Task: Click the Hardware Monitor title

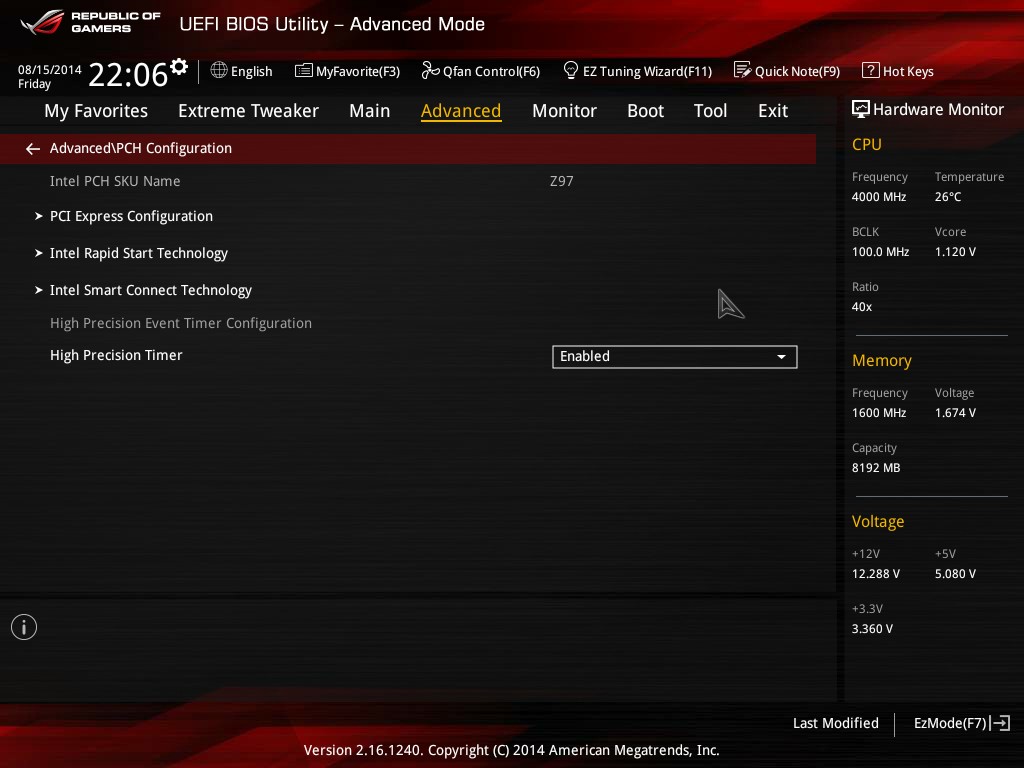Action: coord(938,110)
